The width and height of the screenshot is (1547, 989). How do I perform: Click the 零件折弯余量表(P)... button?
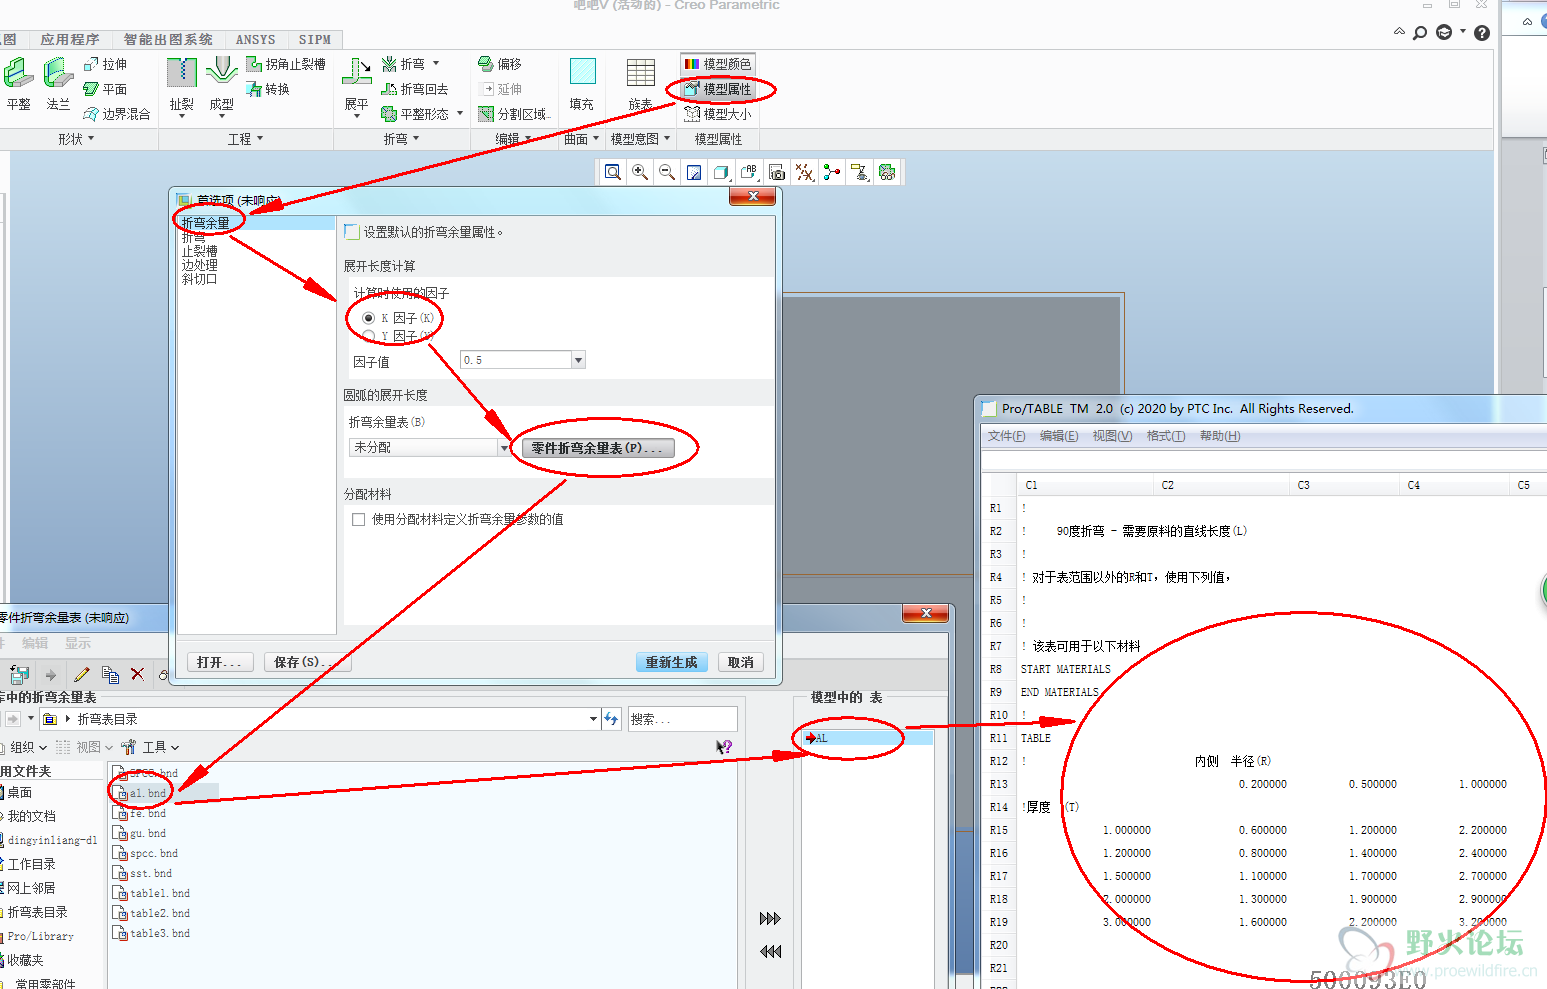click(597, 448)
